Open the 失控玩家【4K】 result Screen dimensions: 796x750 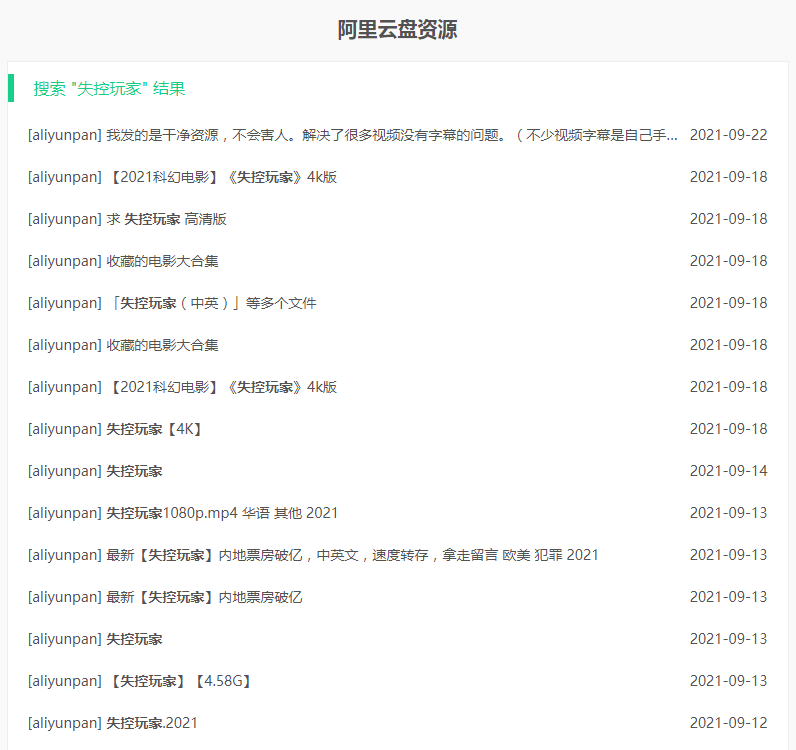click(x=115, y=430)
